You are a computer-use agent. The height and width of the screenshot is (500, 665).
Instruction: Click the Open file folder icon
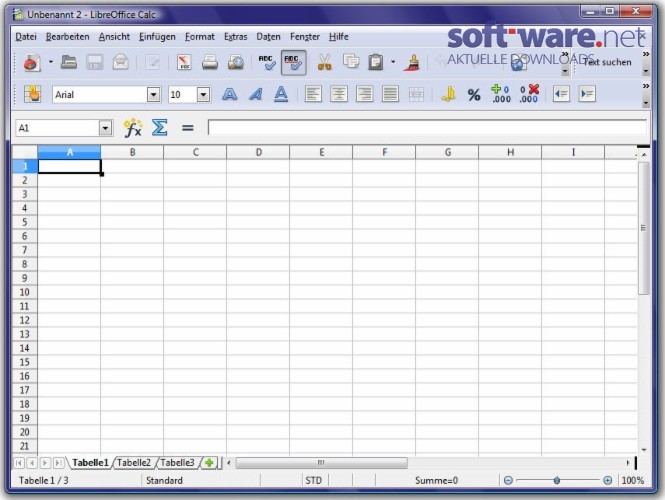pyautogui.click(x=69, y=62)
